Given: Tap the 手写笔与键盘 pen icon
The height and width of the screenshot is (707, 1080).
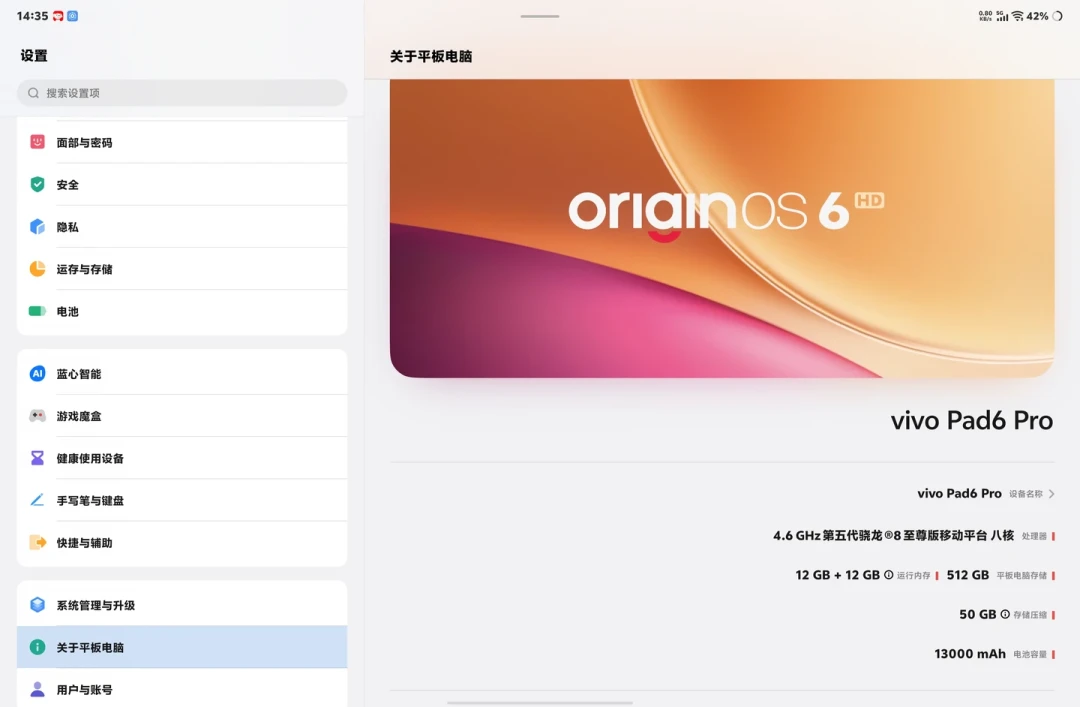Looking at the screenshot, I should click(37, 500).
